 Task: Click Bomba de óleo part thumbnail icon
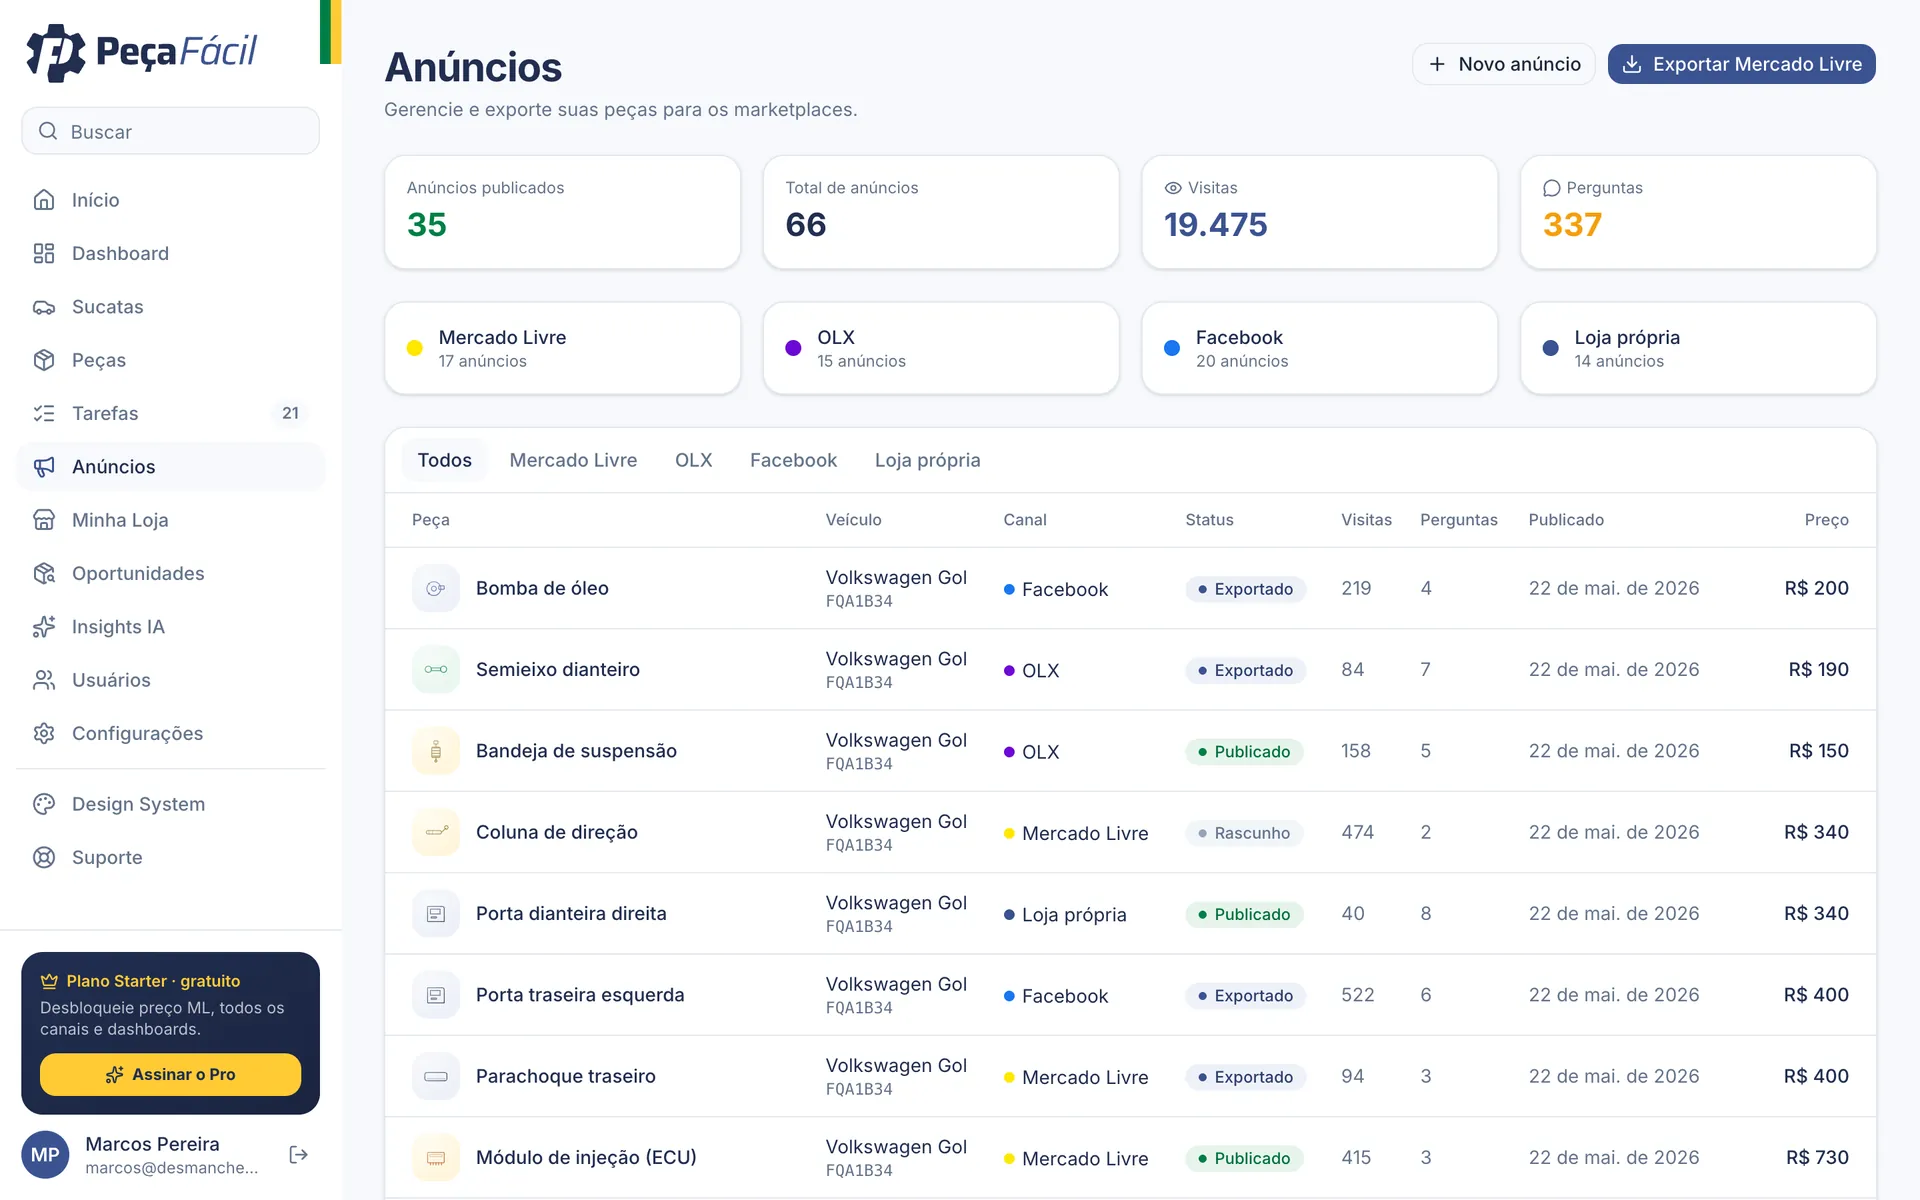(x=436, y=588)
